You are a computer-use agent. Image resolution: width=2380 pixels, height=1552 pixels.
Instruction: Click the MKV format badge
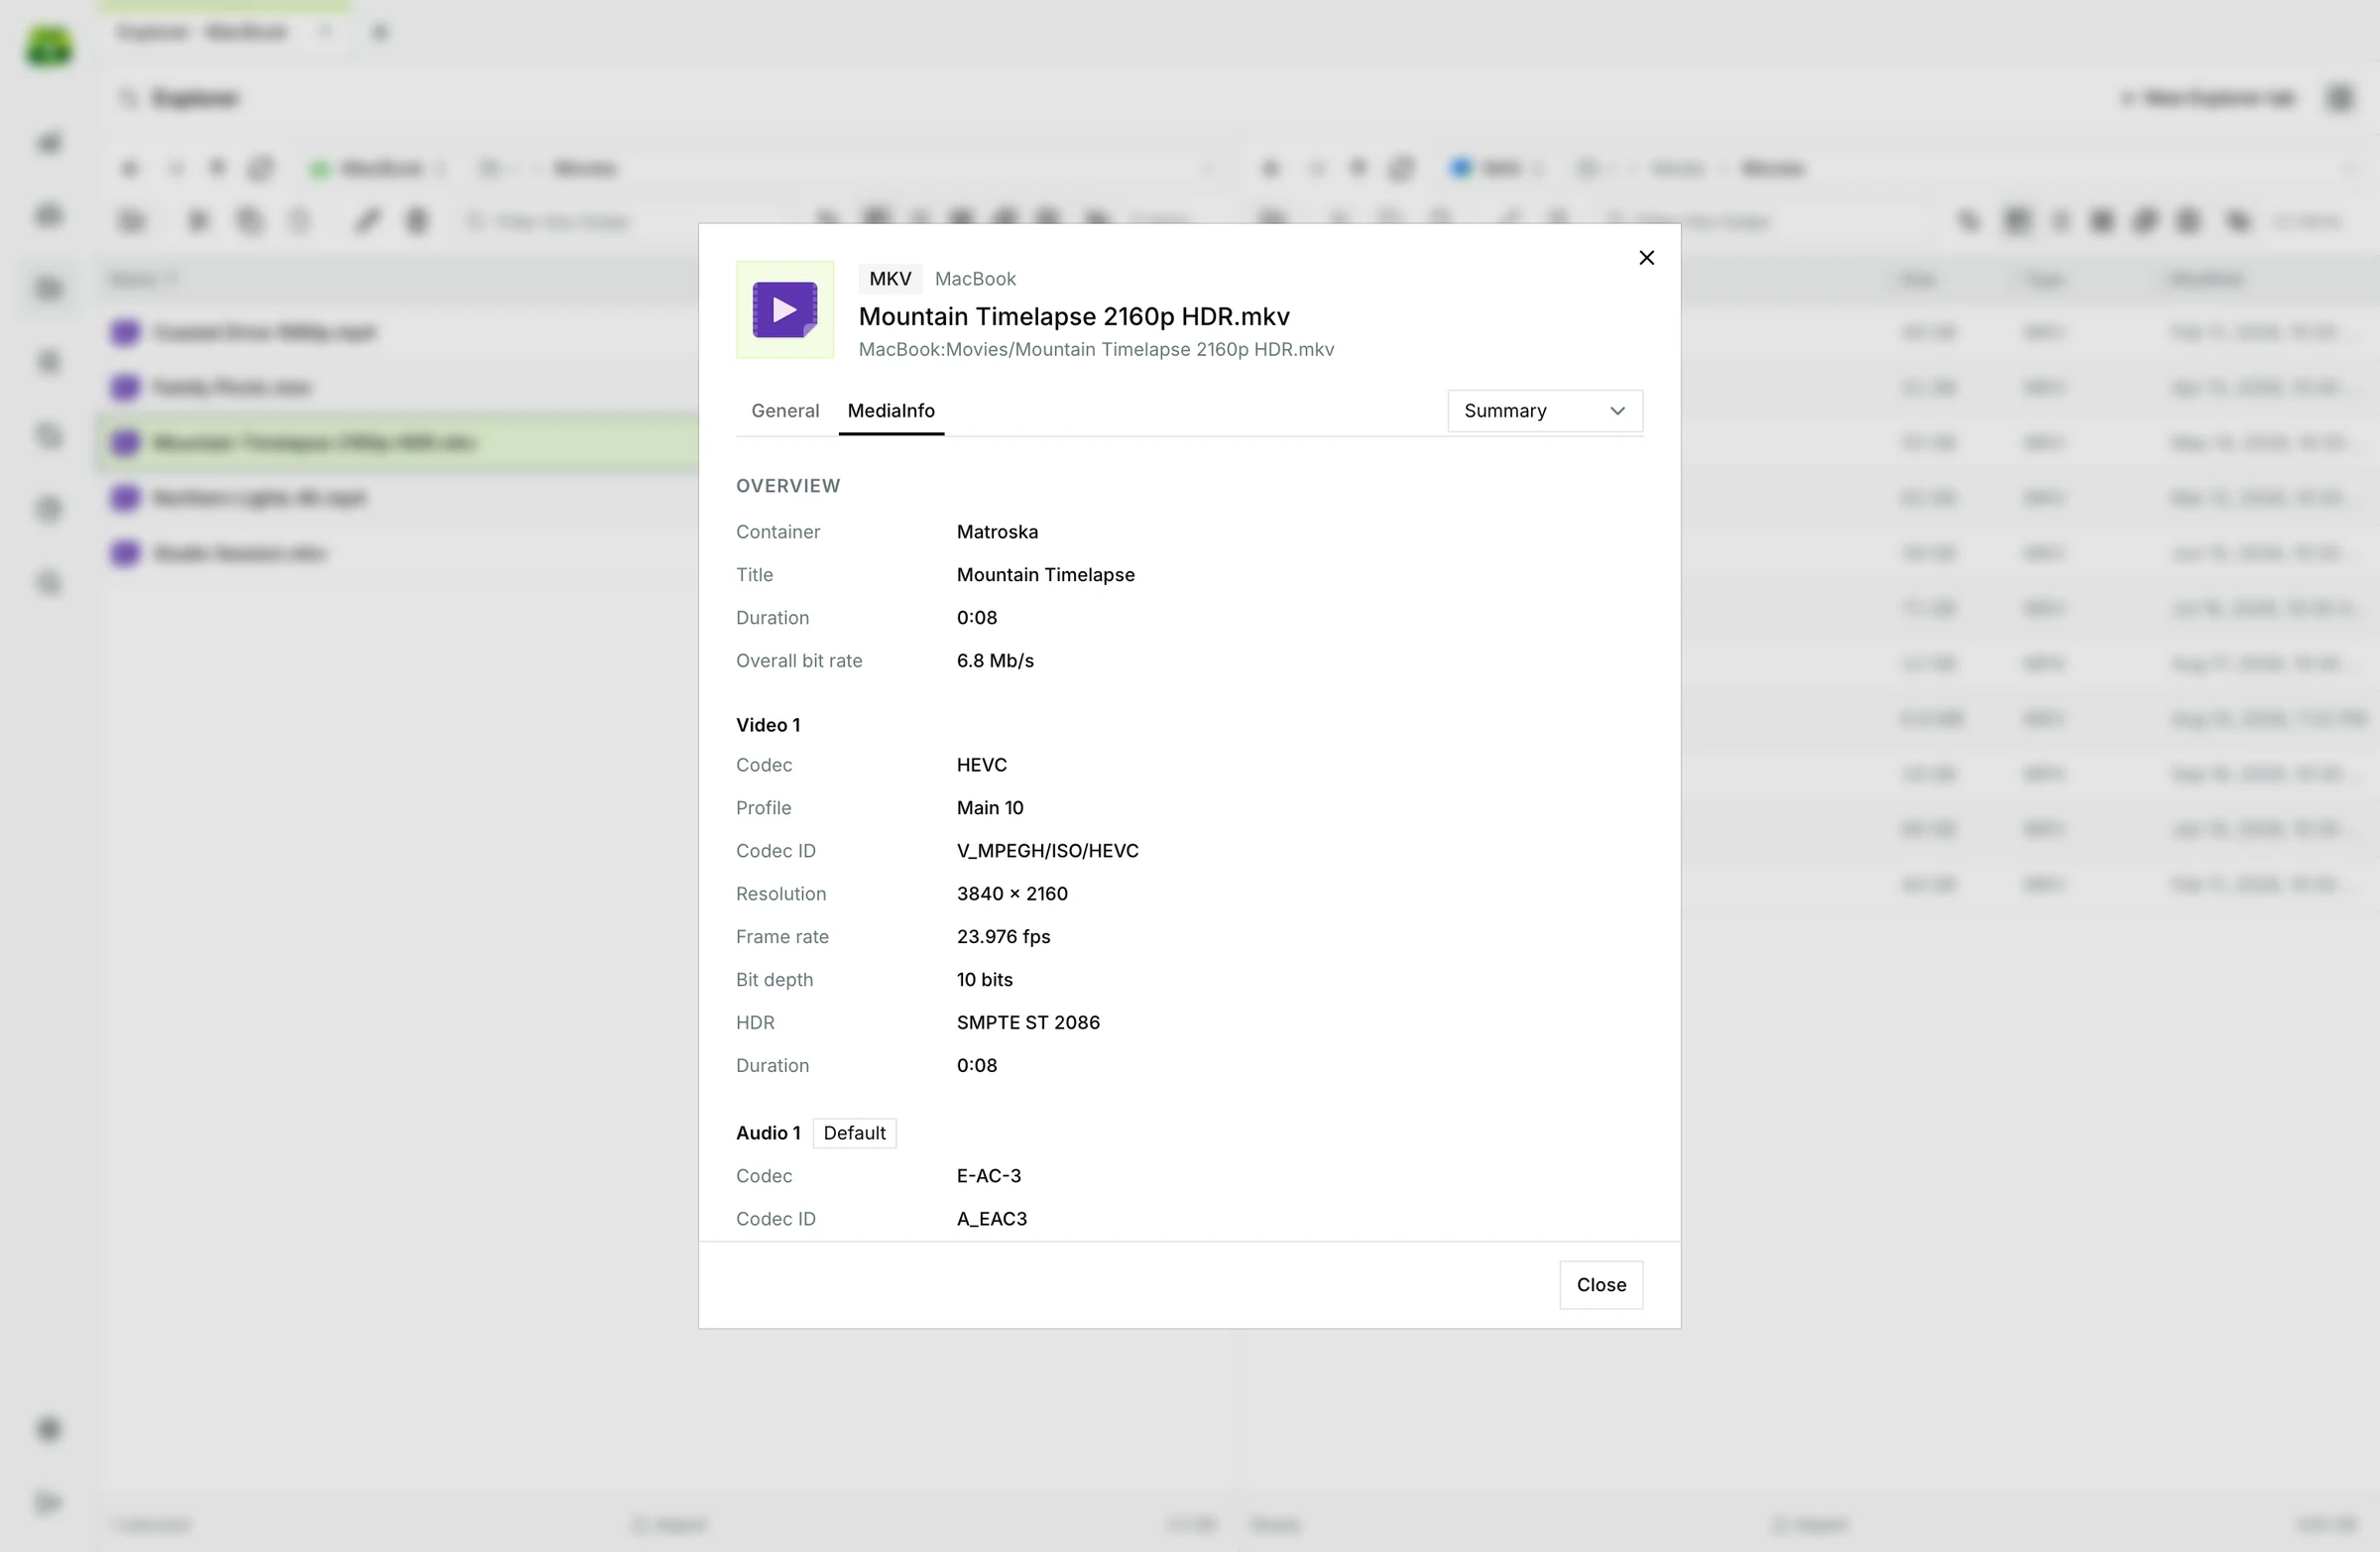tap(890, 279)
